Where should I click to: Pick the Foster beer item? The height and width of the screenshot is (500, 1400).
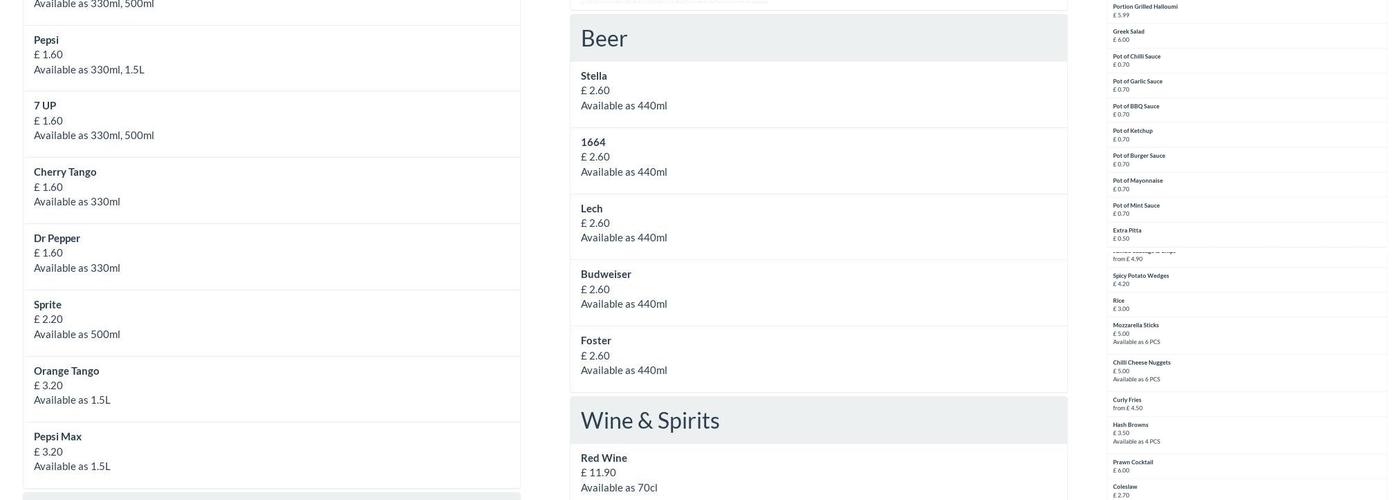click(596, 341)
